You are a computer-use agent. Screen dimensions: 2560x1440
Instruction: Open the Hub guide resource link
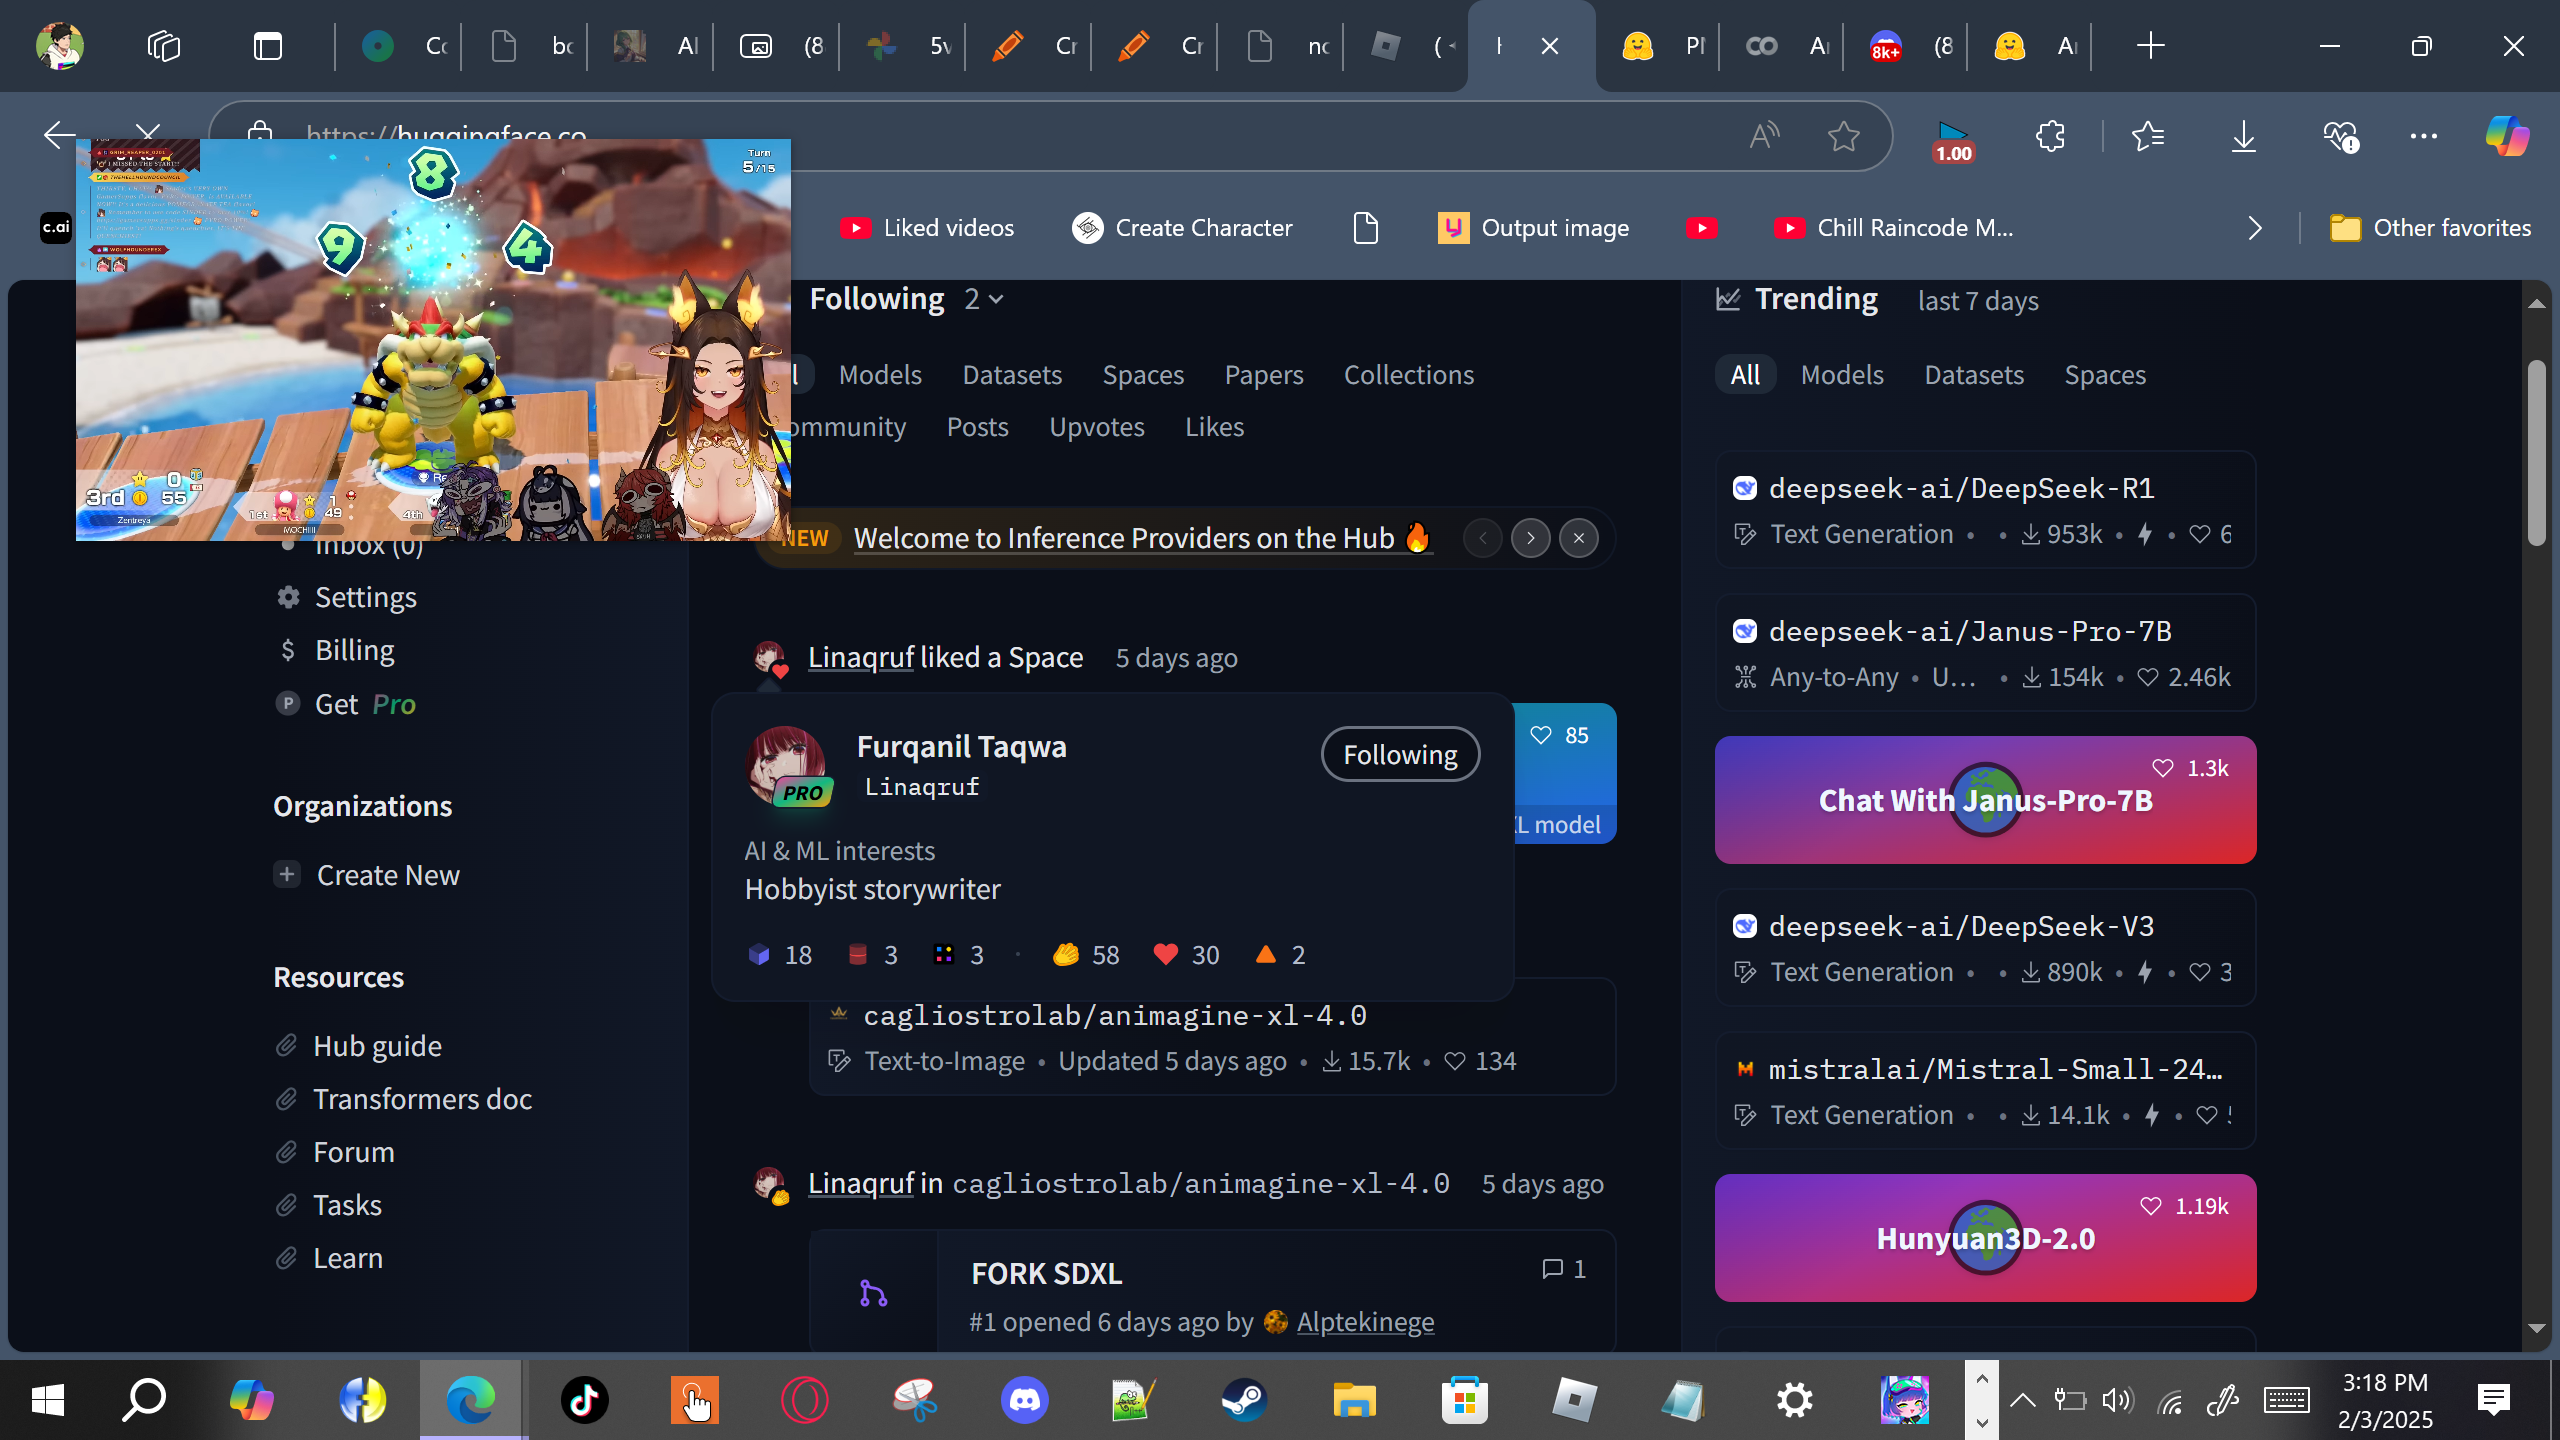point(359,1046)
